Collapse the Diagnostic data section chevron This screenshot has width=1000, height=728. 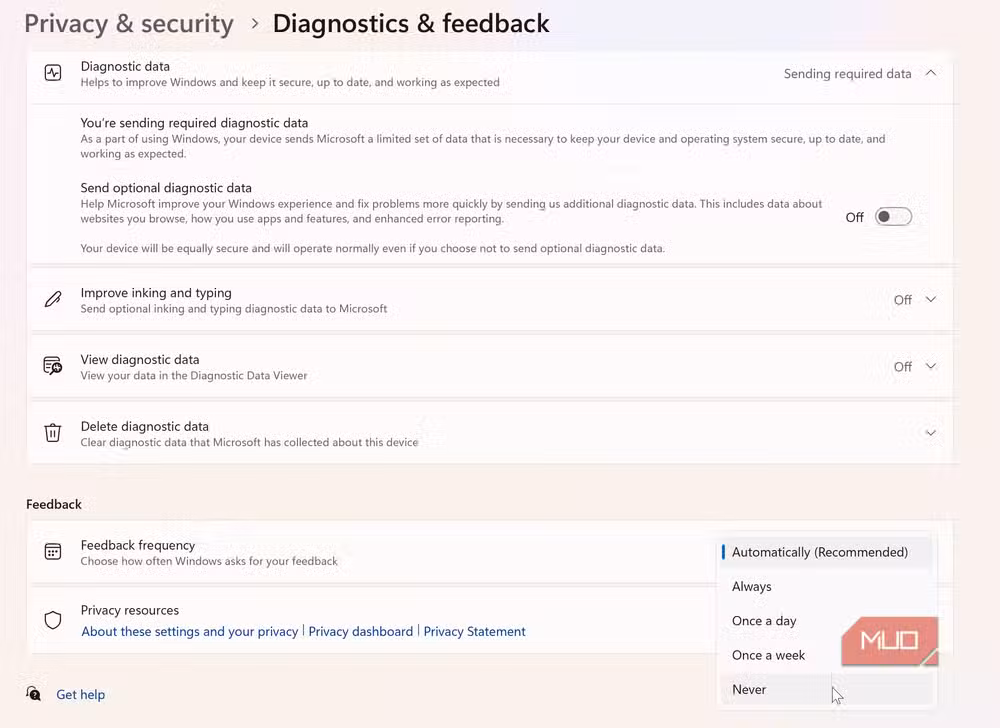pos(931,73)
